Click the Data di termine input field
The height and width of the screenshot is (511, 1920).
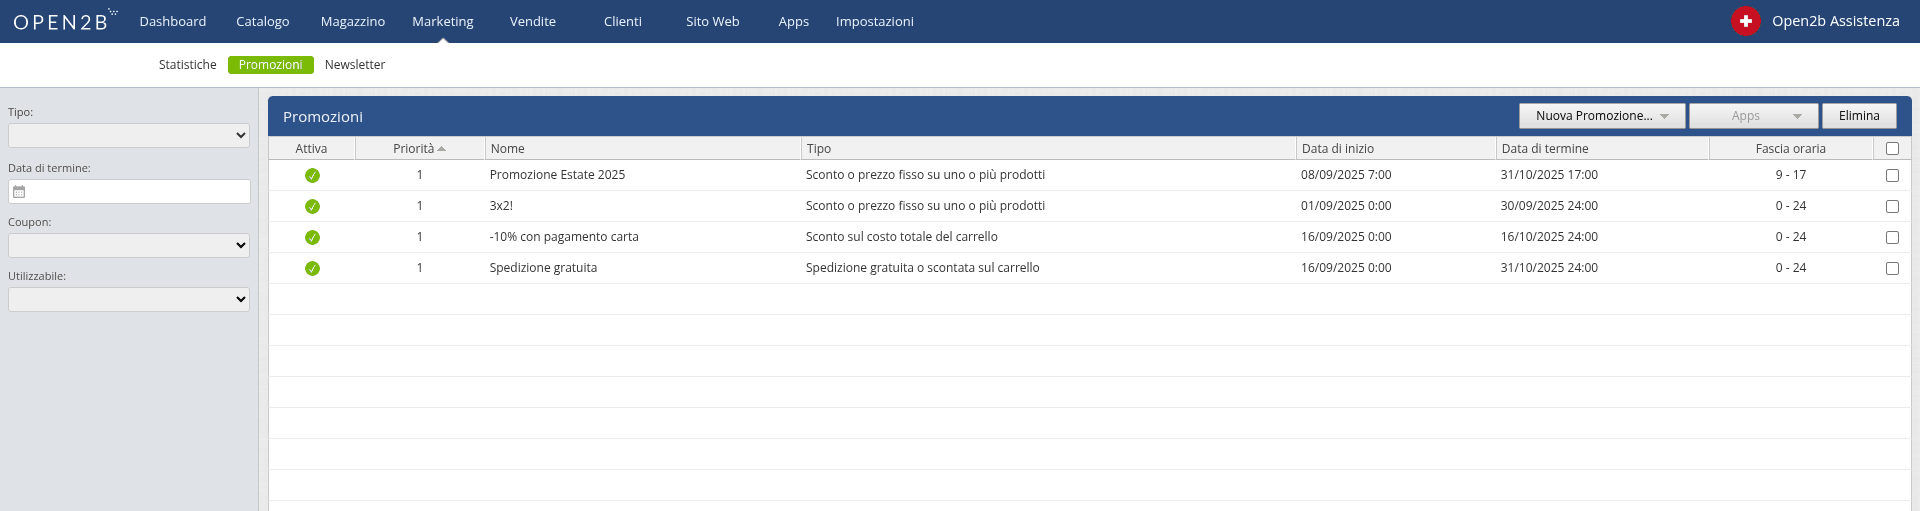(138, 192)
